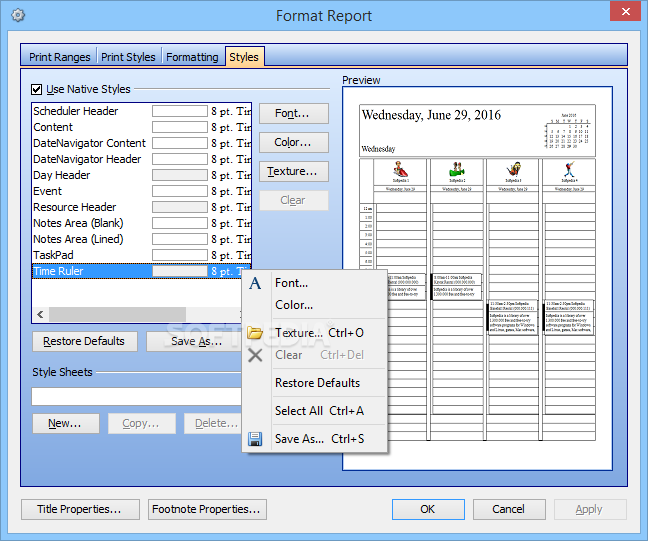The image size is (648, 541).
Task: Click the Font... button
Action: click(294, 113)
